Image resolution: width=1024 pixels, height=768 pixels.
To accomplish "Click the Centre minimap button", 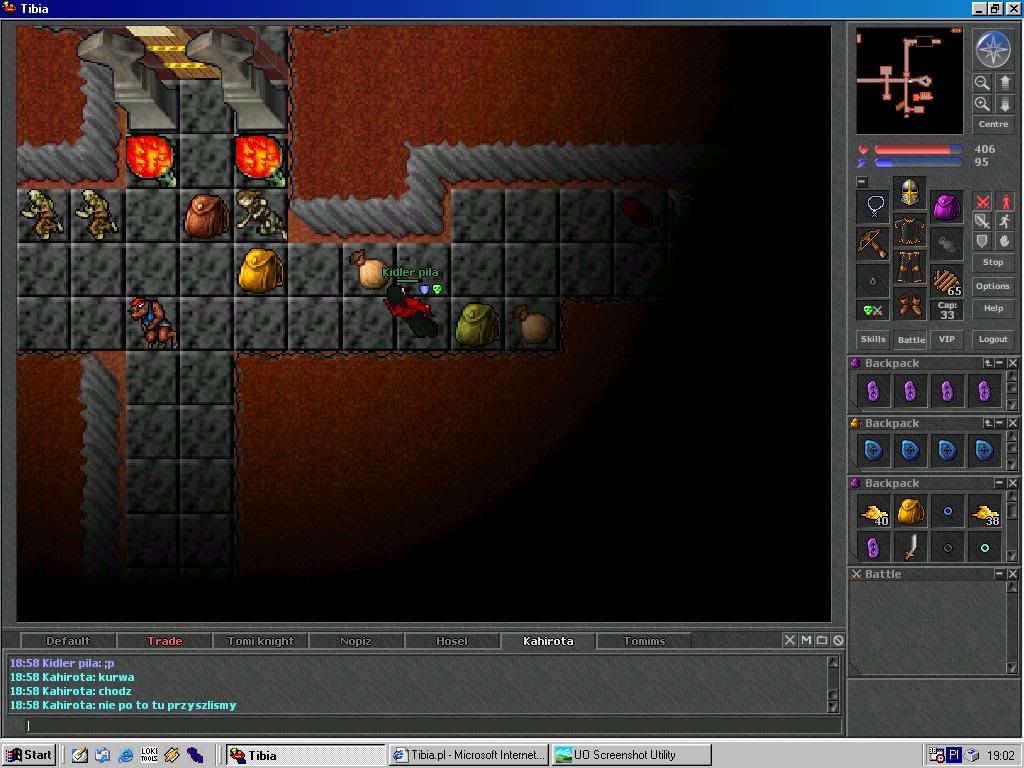I will pyautogui.click(x=993, y=124).
